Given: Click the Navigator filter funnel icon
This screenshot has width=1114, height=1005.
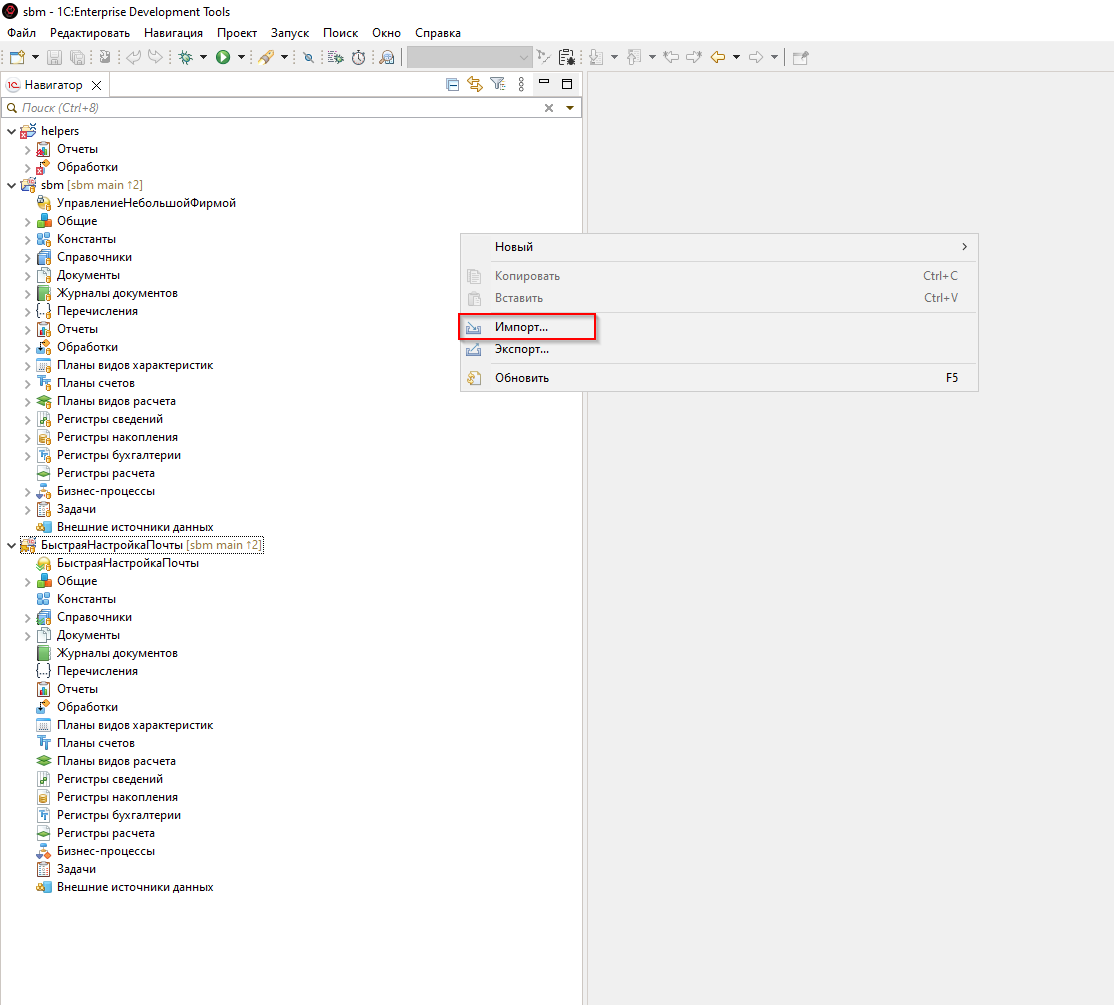Looking at the screenshot, I should [497, 85].
